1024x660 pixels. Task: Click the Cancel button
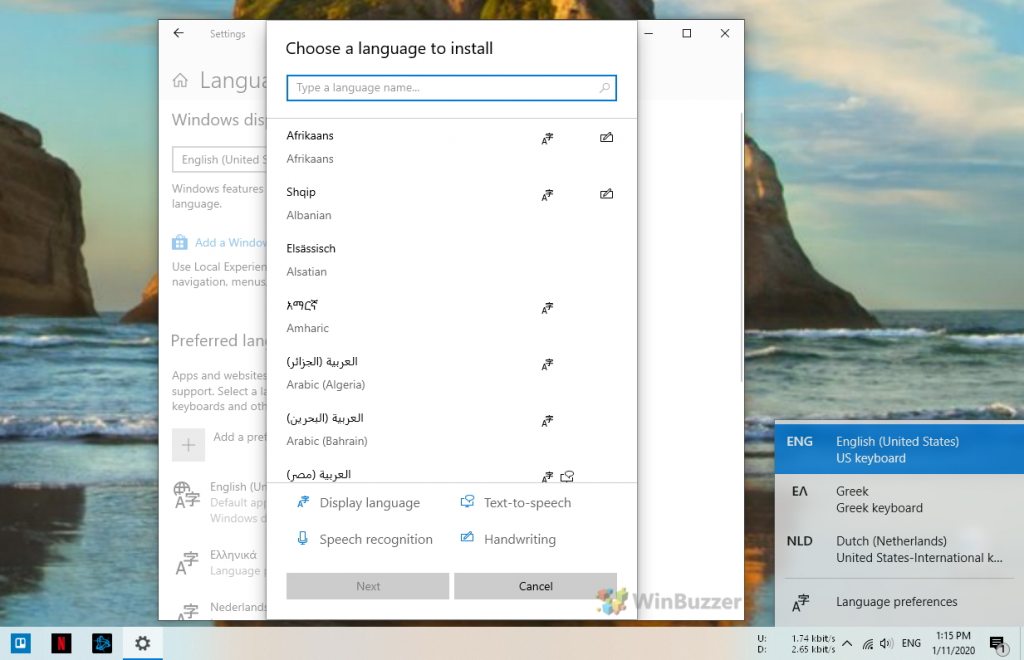[535, 586]
